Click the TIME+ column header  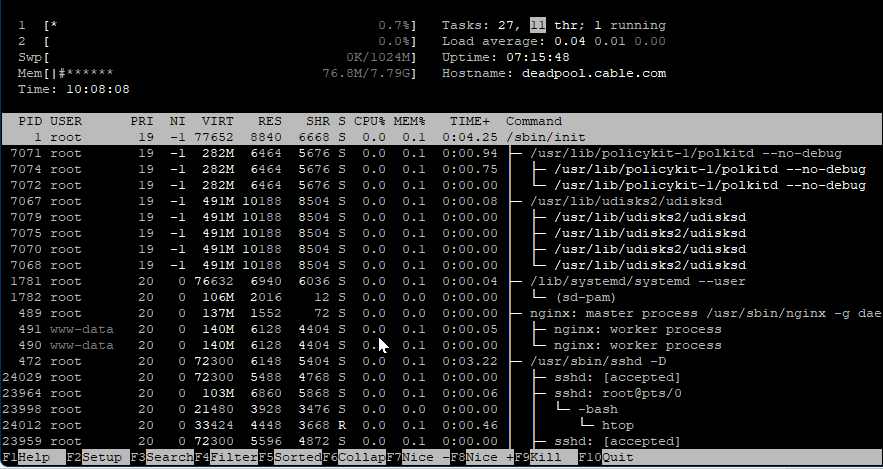469,121
